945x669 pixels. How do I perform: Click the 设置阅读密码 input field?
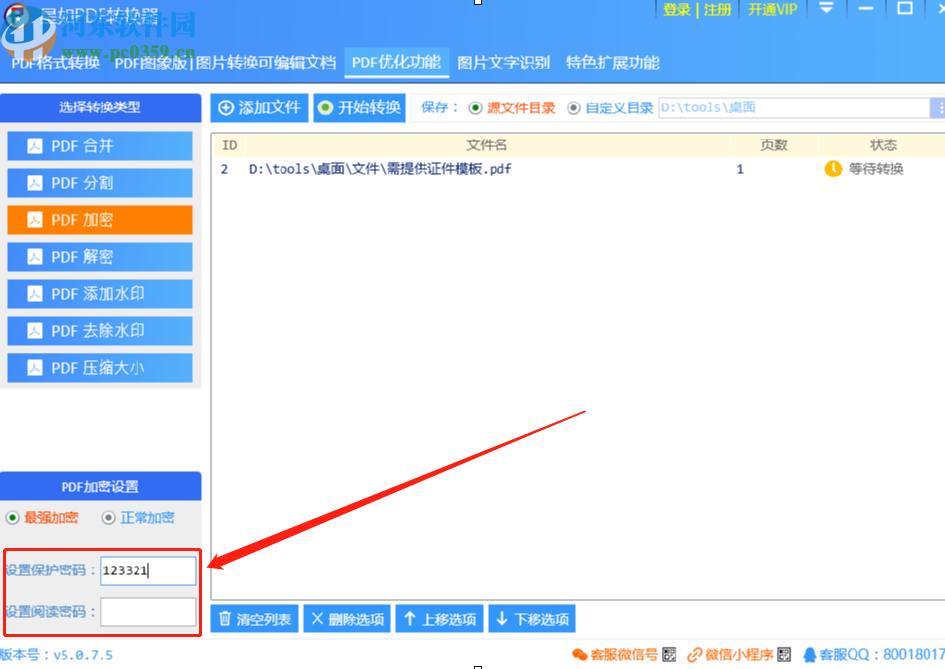pyautogui.click(x=148, y=612)
